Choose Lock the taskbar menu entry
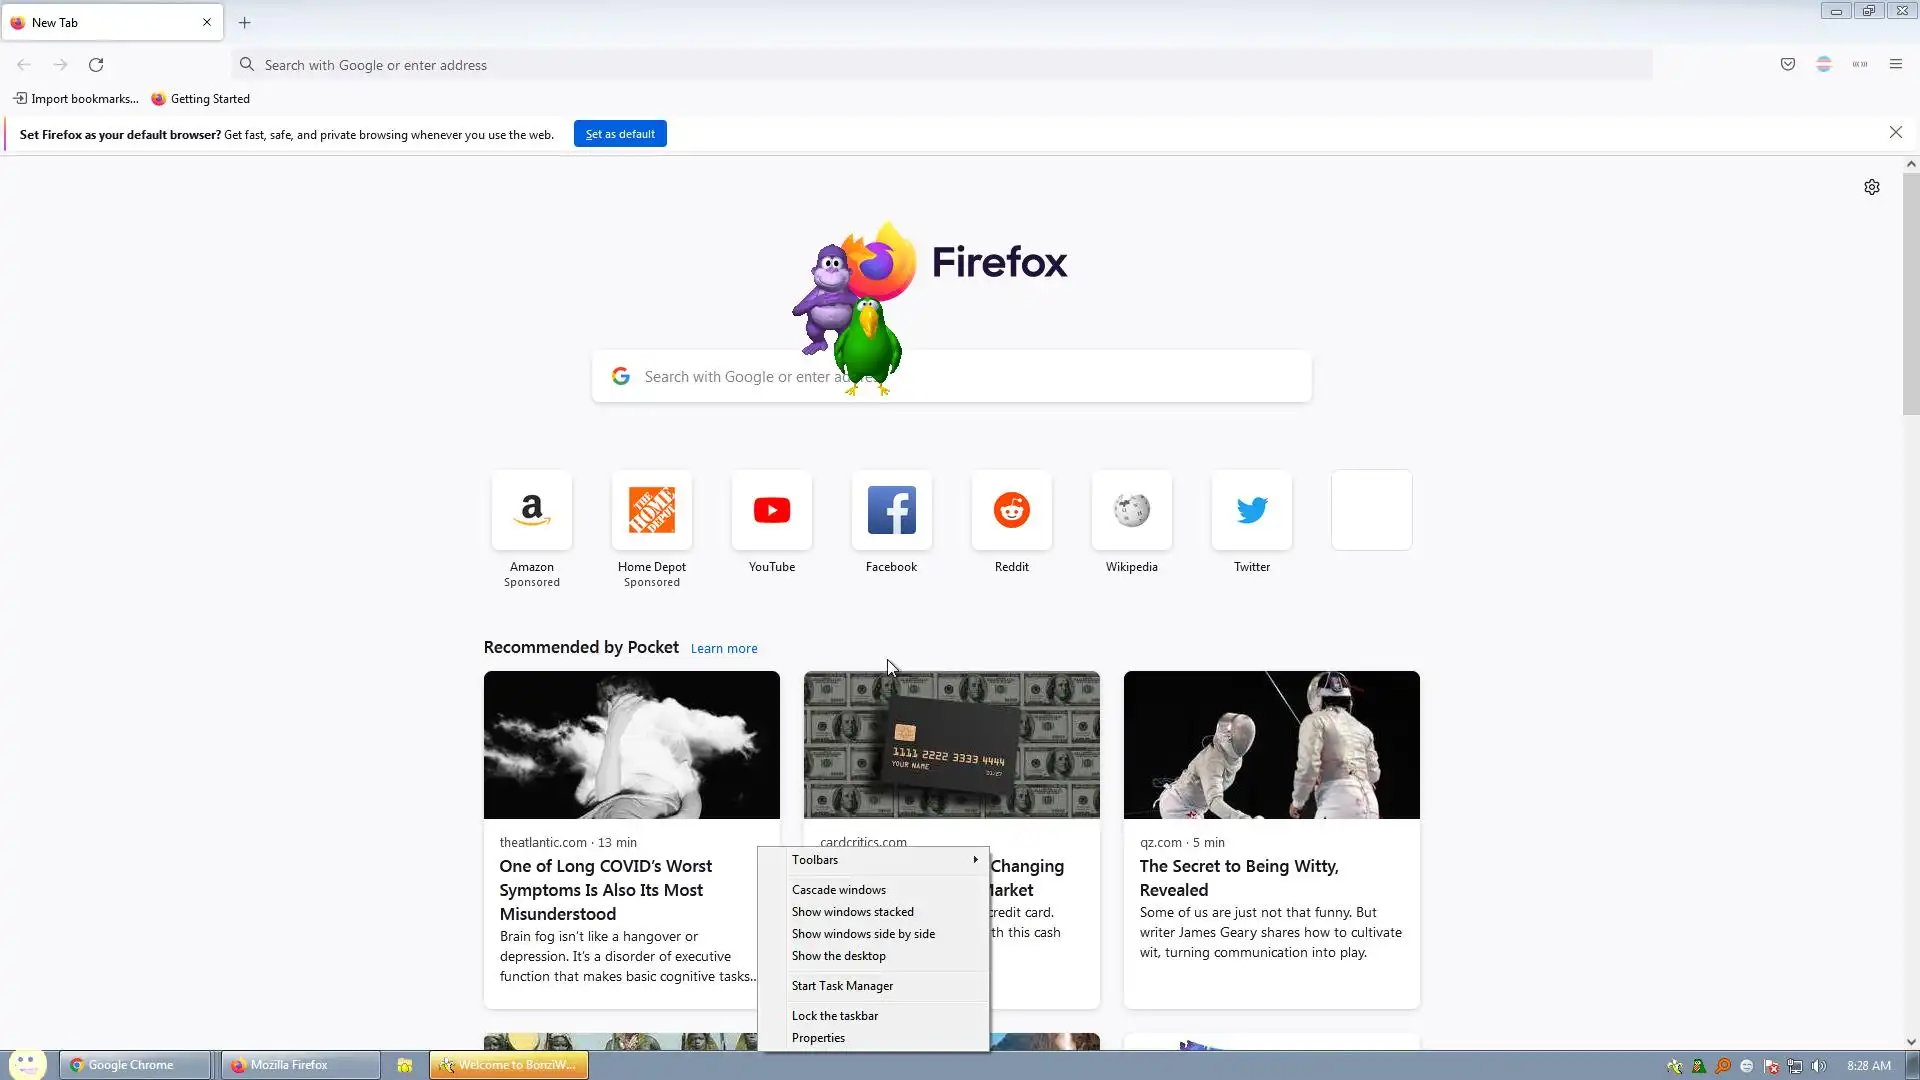 [x=834, y=1016]
